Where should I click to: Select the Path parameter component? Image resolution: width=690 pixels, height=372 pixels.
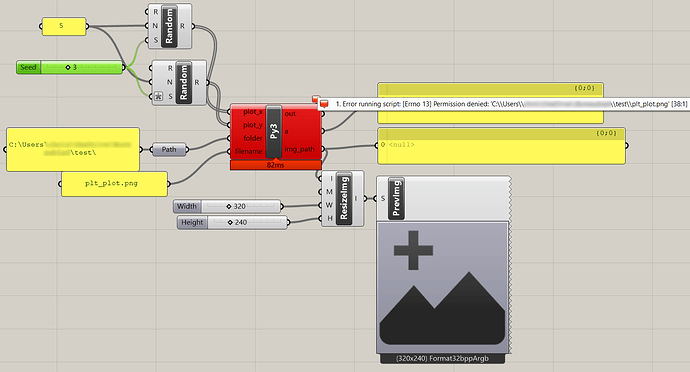(169, 150)
